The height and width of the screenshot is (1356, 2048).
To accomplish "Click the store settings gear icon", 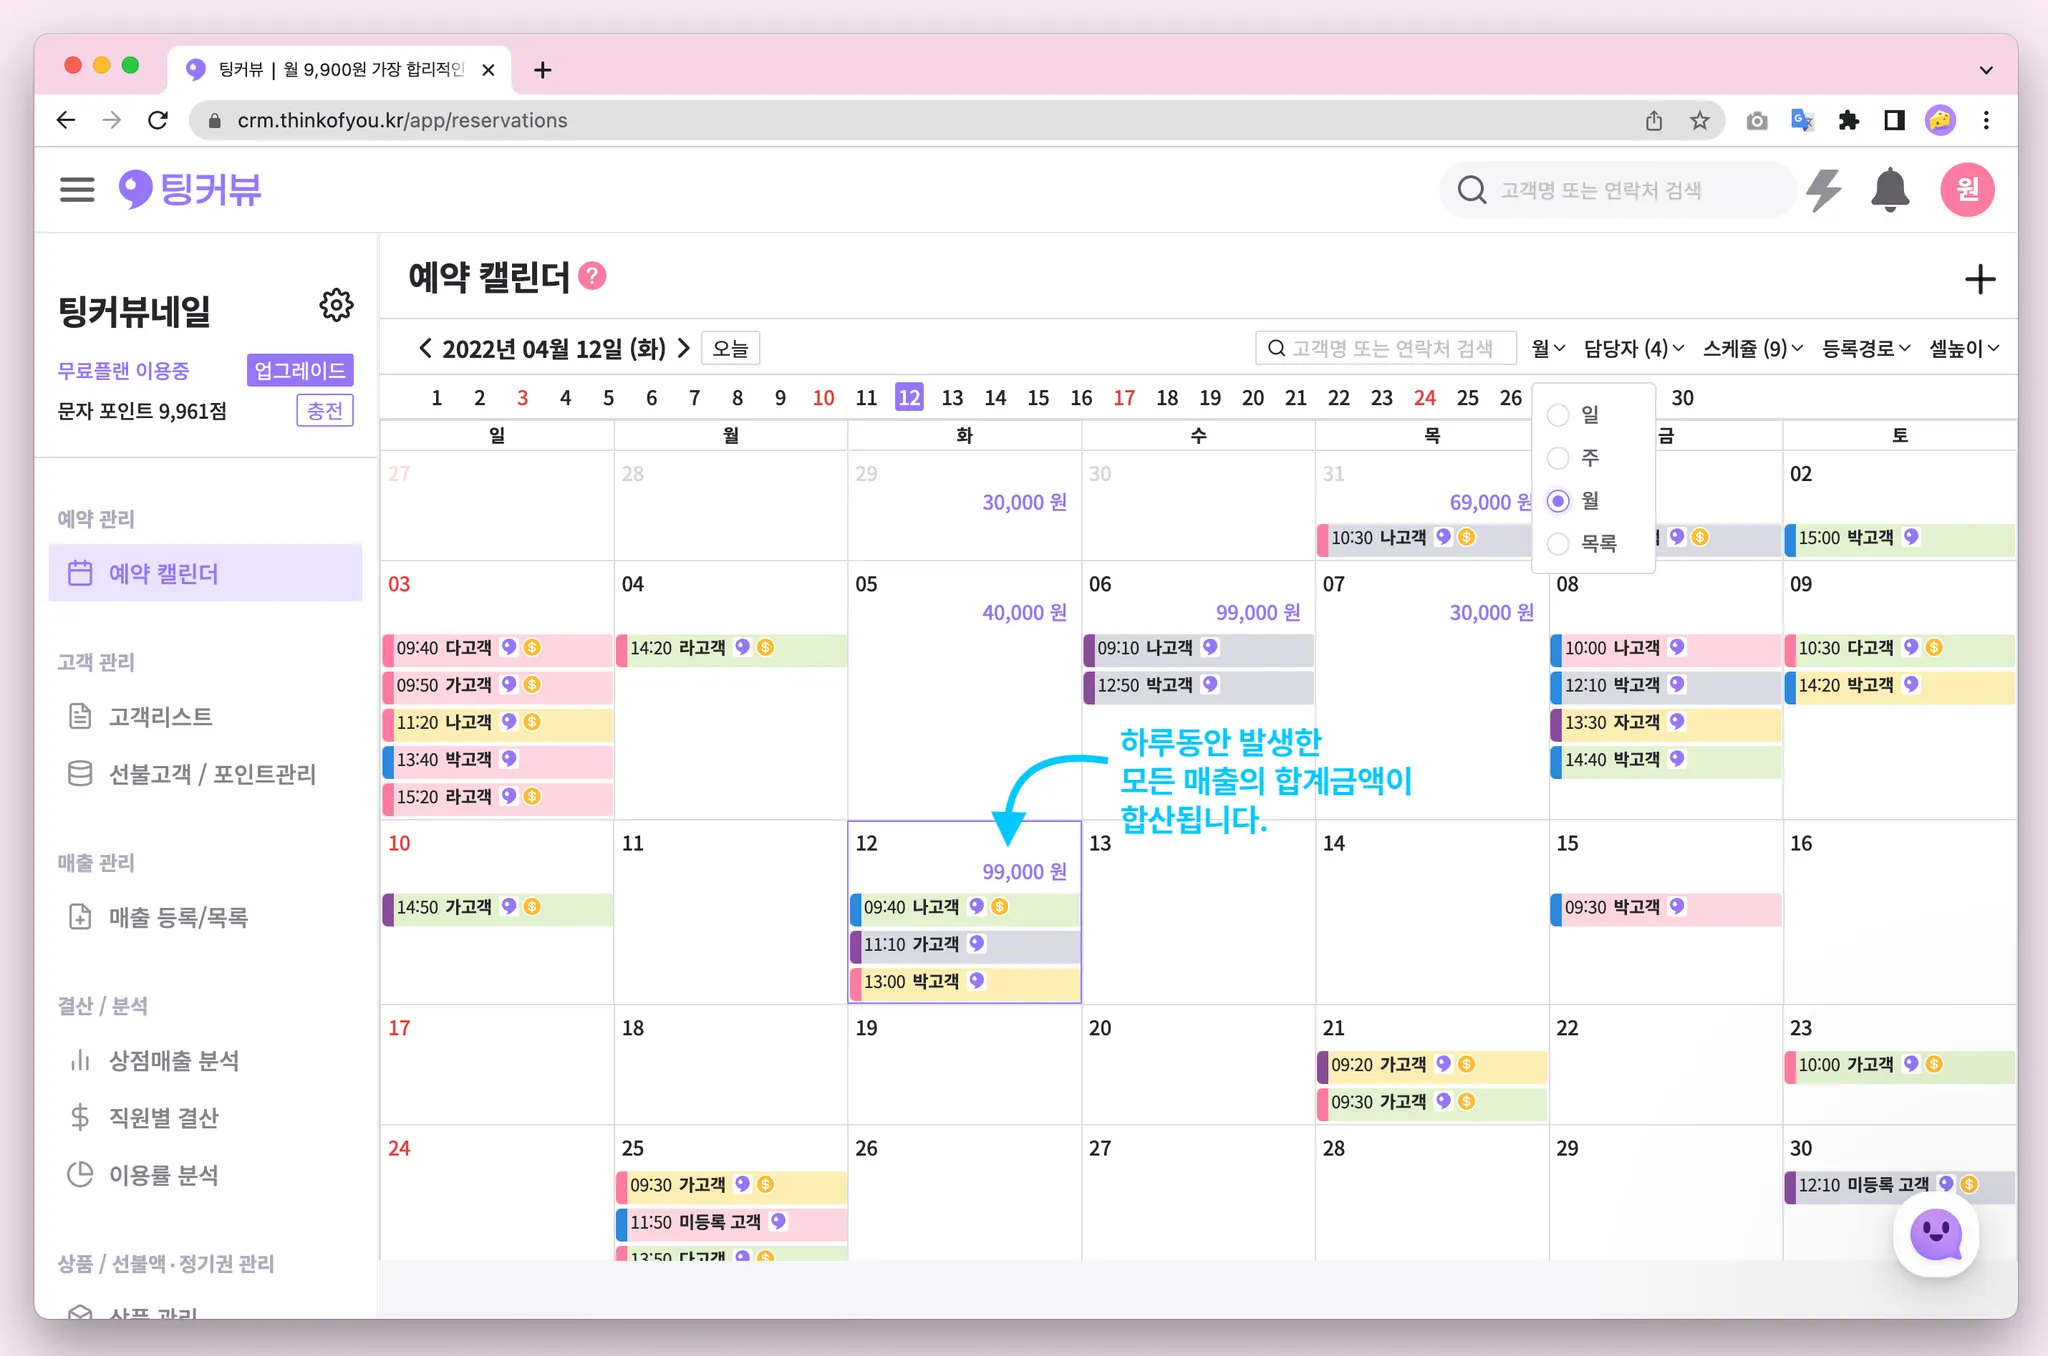I will click(x=336, y=305).
